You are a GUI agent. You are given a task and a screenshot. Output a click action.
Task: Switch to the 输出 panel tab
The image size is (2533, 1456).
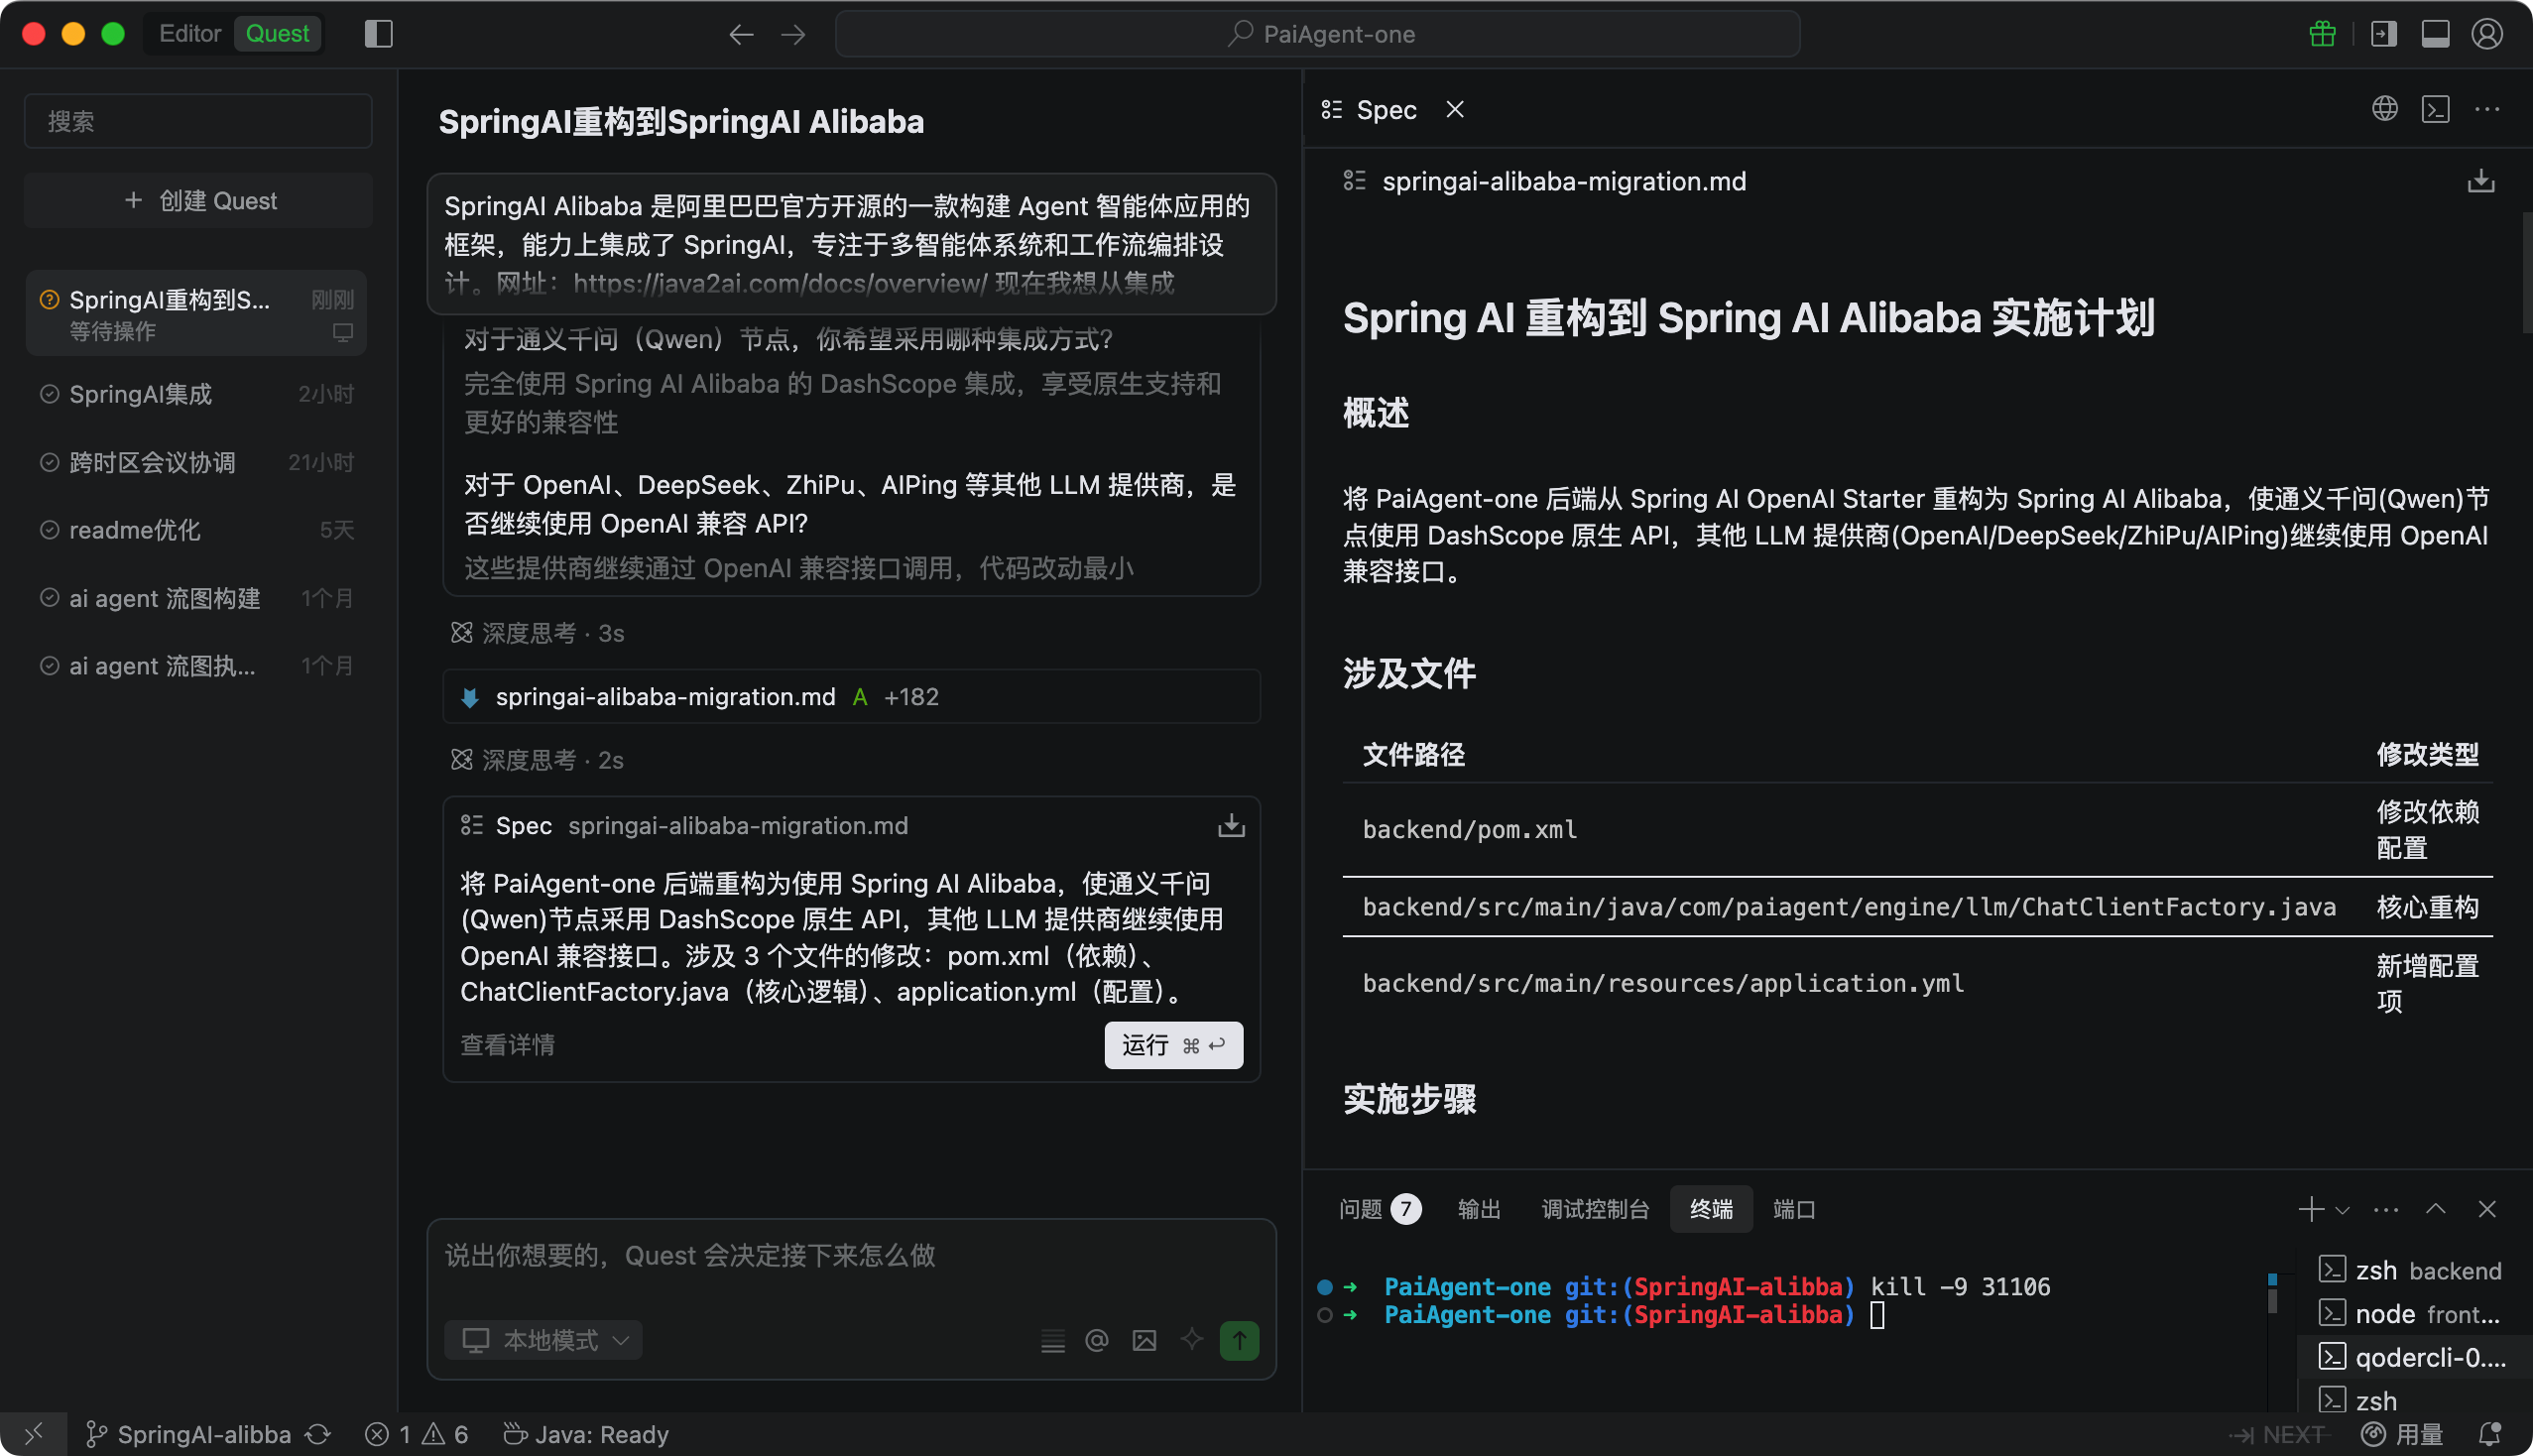(x=1479, y=1210)
